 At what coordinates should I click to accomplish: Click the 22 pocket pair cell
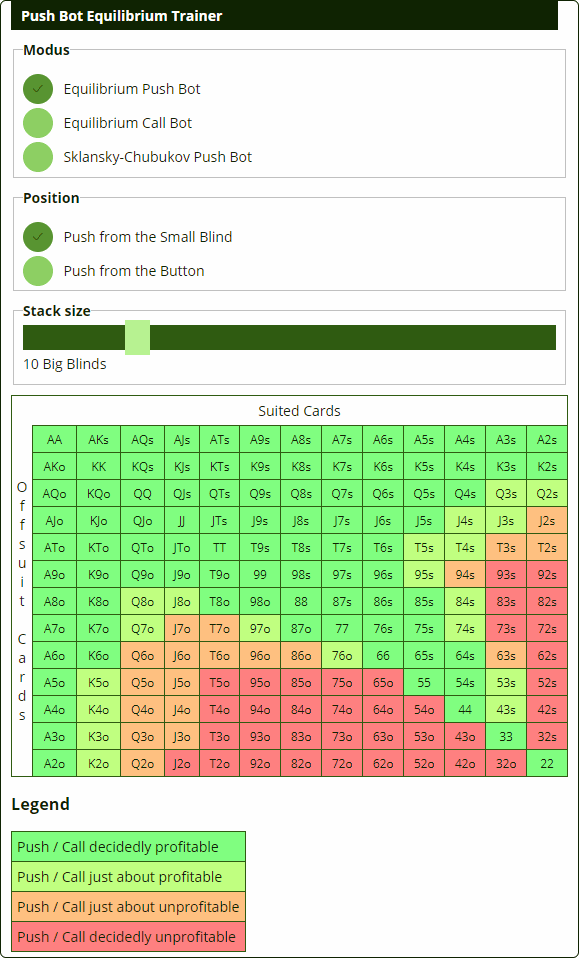point(547,763)
